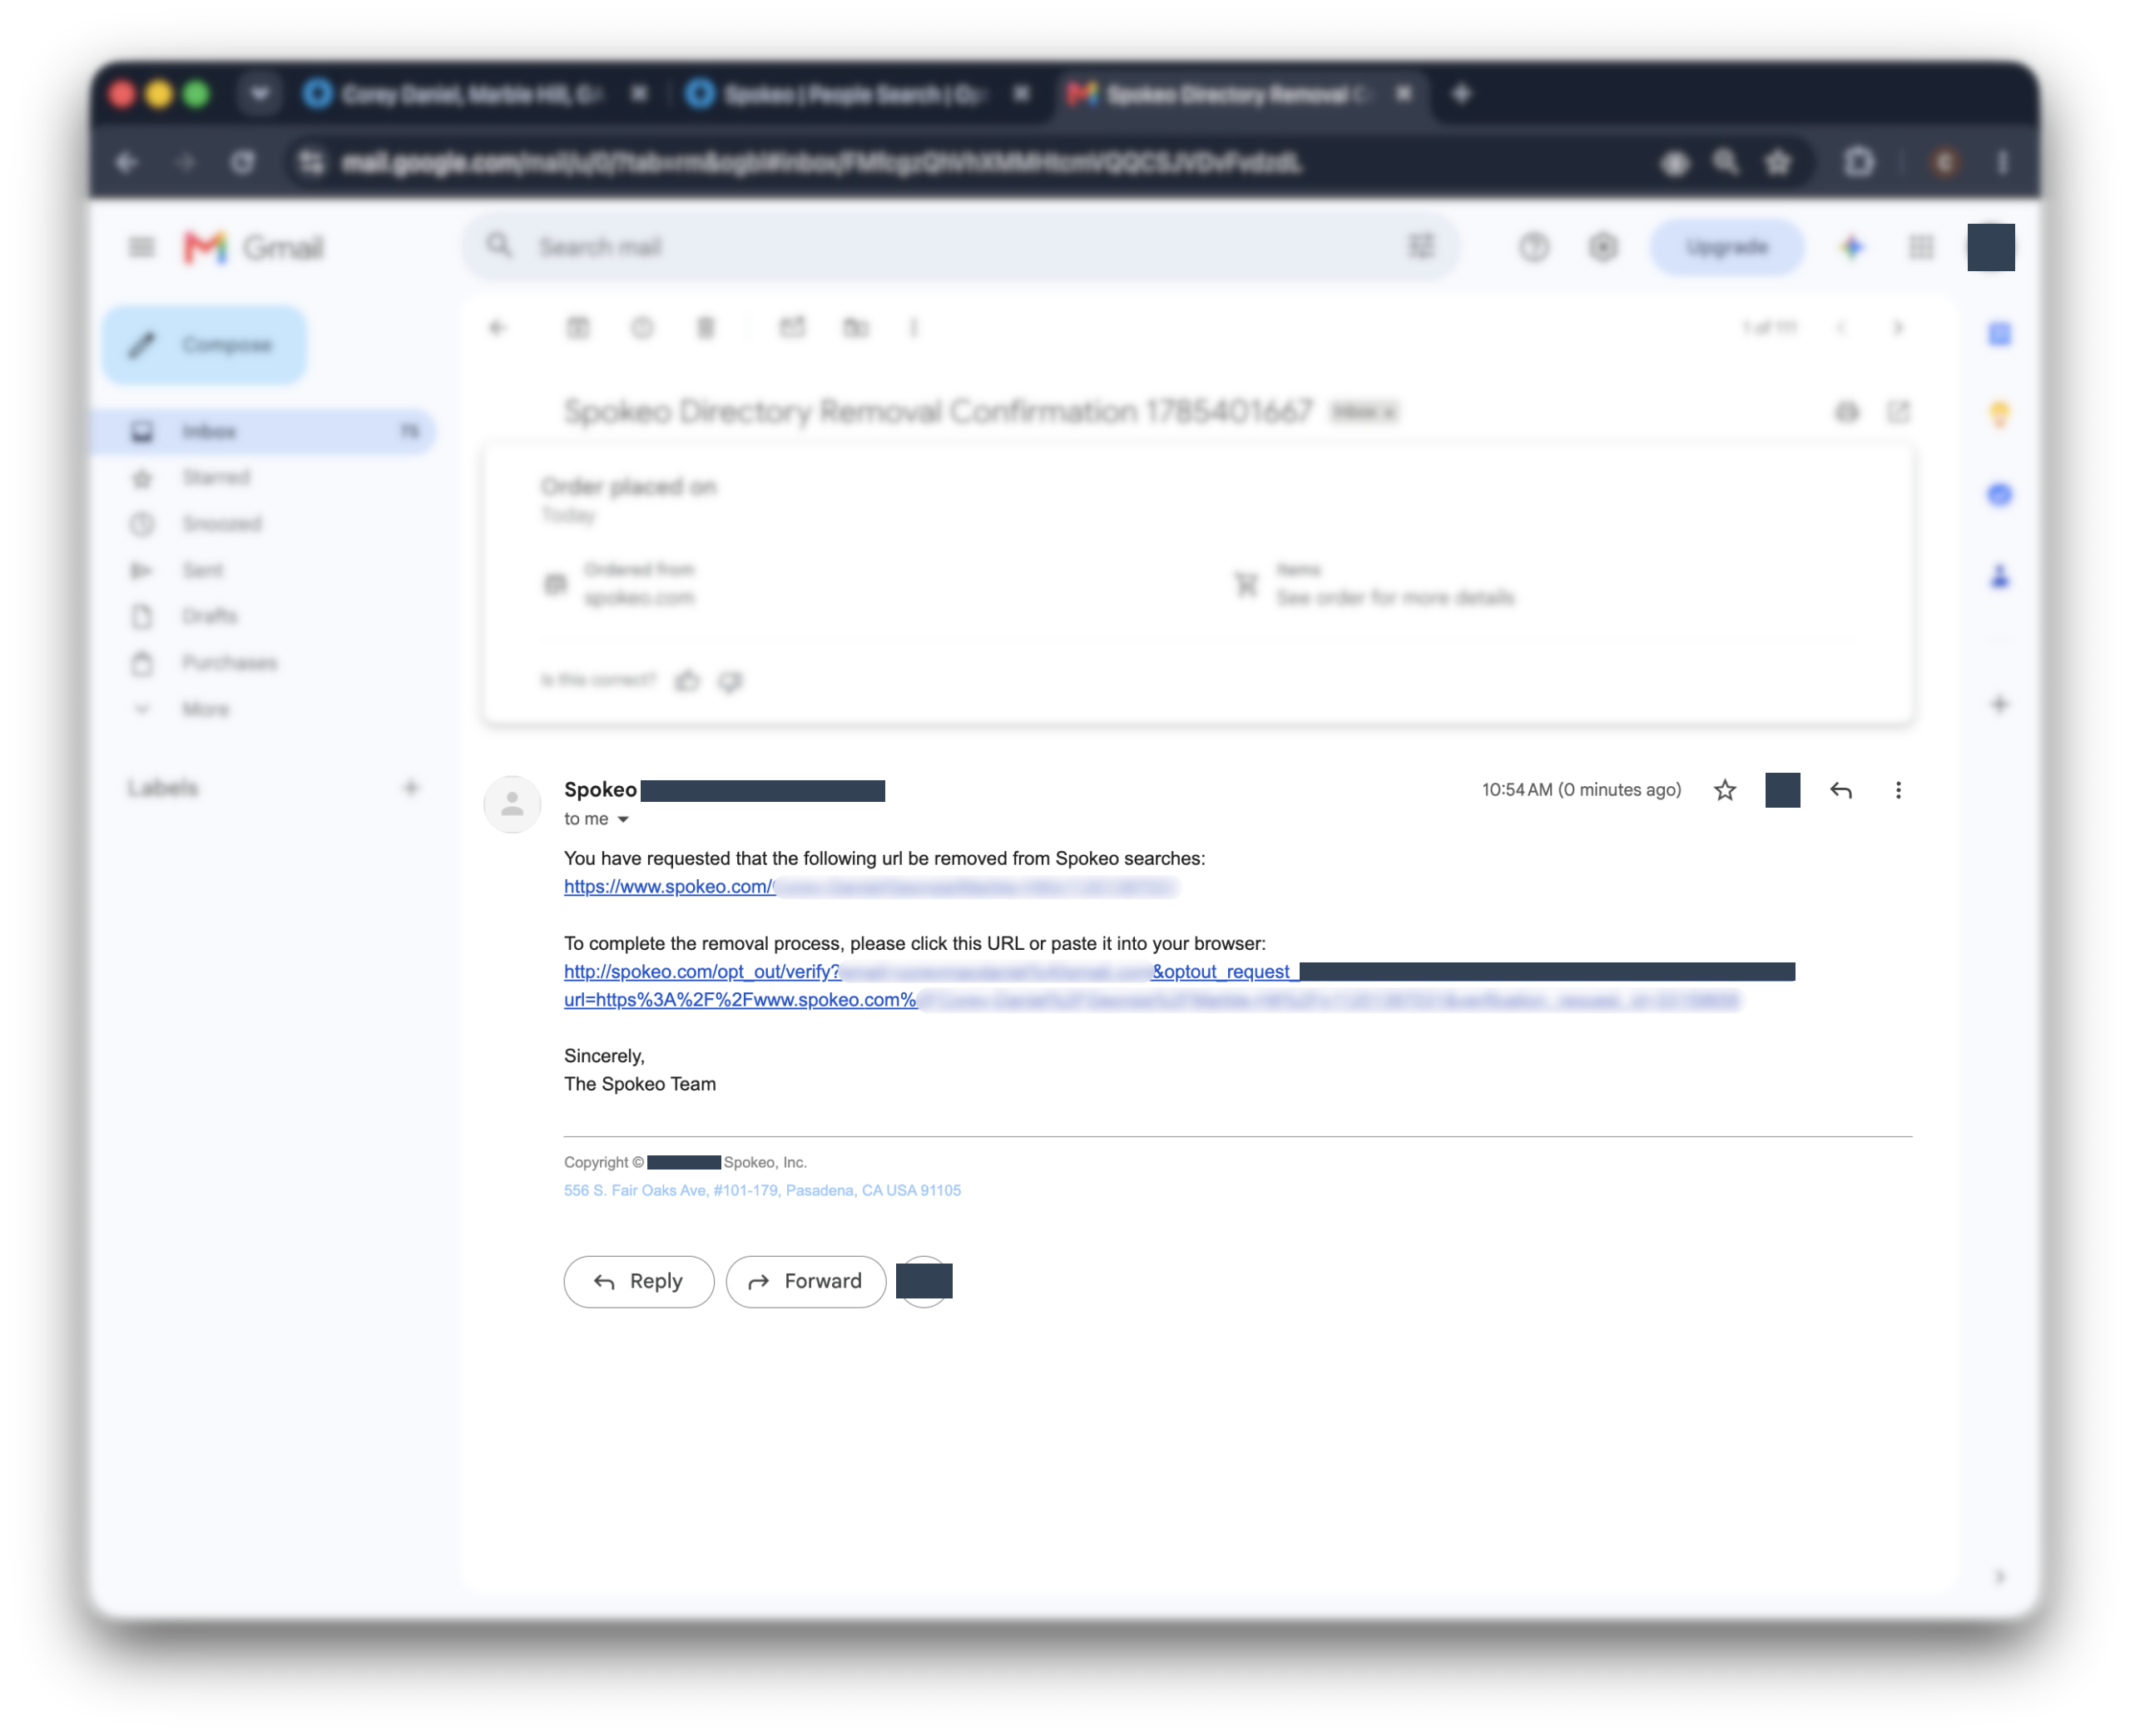This screenshot has width=2130, height=1736.
Task: Click the Forward button below the email
Action: pyautogui.click(x=805, y=1281)
